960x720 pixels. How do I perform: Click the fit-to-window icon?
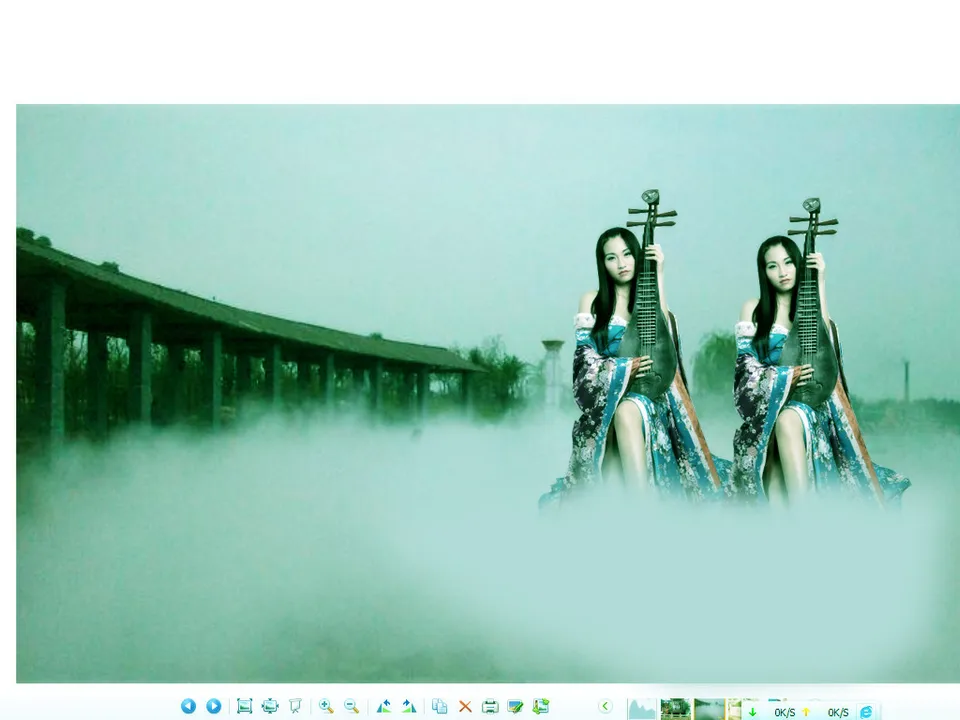[x=270, y=706]
